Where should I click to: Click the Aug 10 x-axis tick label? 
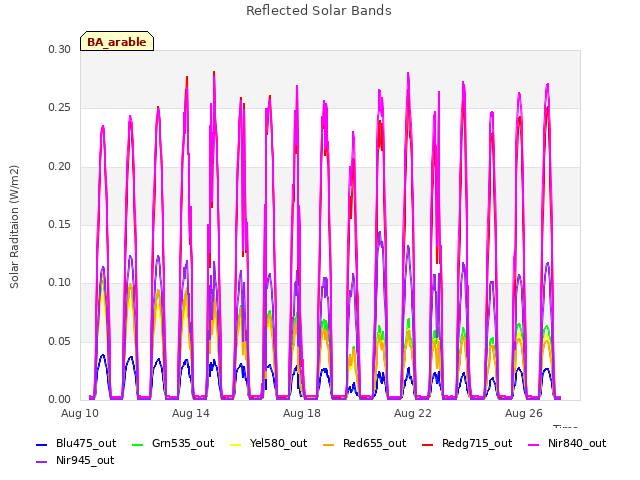[80, 413]
